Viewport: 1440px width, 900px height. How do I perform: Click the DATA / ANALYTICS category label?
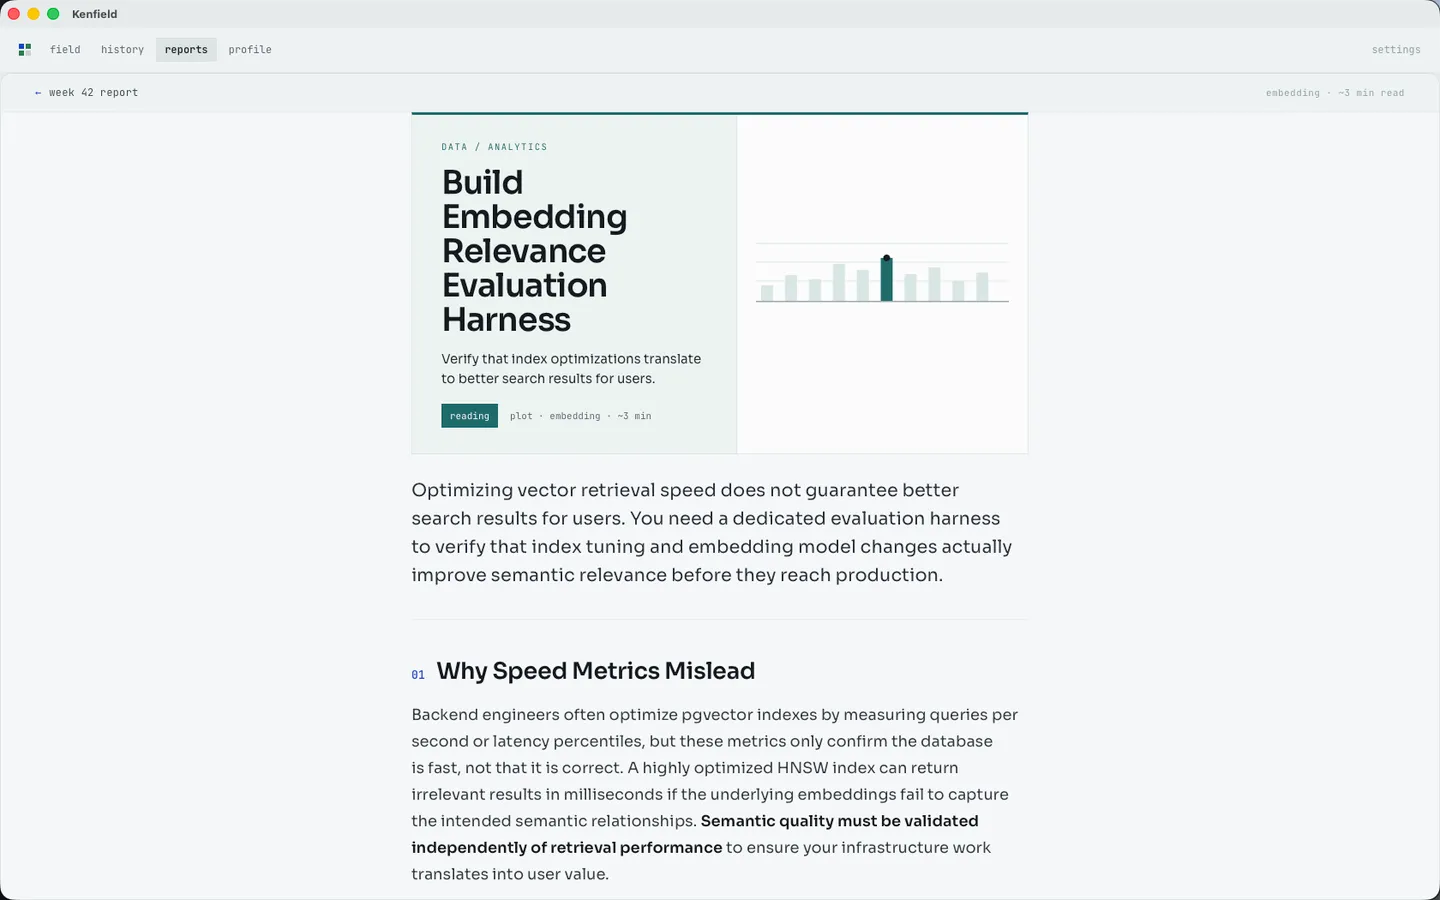(x=494, y=147)
